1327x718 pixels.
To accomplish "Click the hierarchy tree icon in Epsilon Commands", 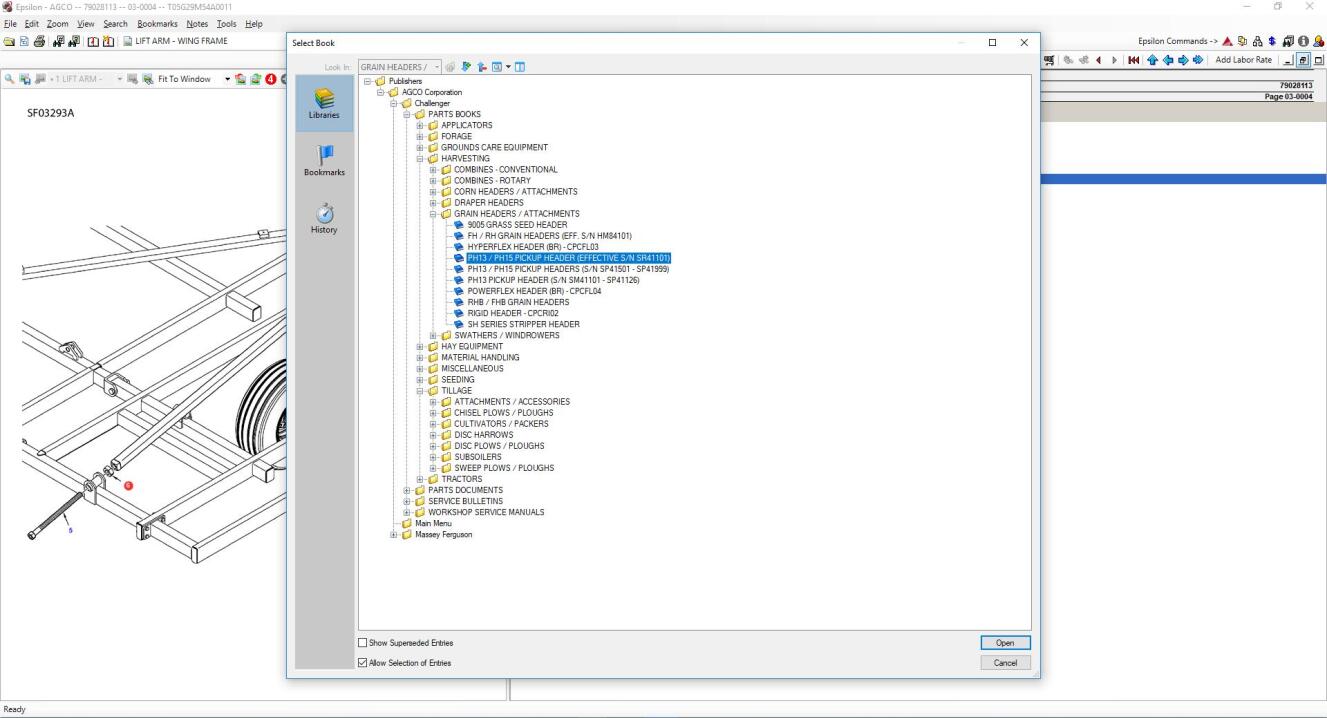I will click(x=1260, y=41).
